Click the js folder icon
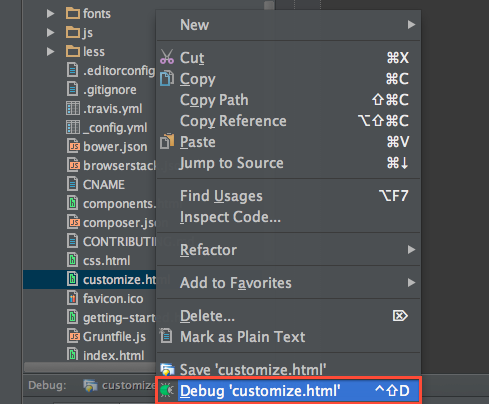Image resolution: width=489 pixels, height=404 pixels. pos(73,33)
